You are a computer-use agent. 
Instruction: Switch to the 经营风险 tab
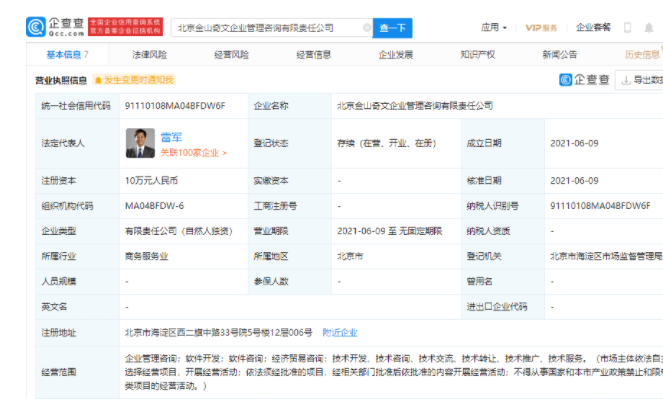coord(231,55)
